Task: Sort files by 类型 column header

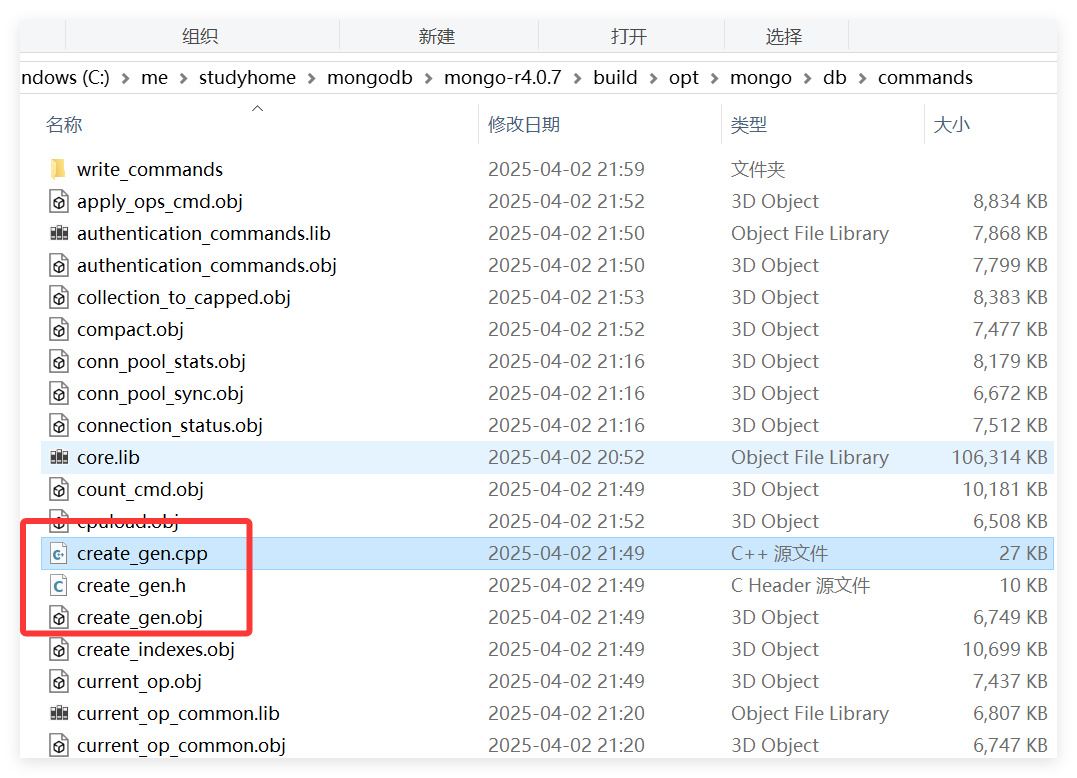Action: pyautogui.click(x=749, y=124)
